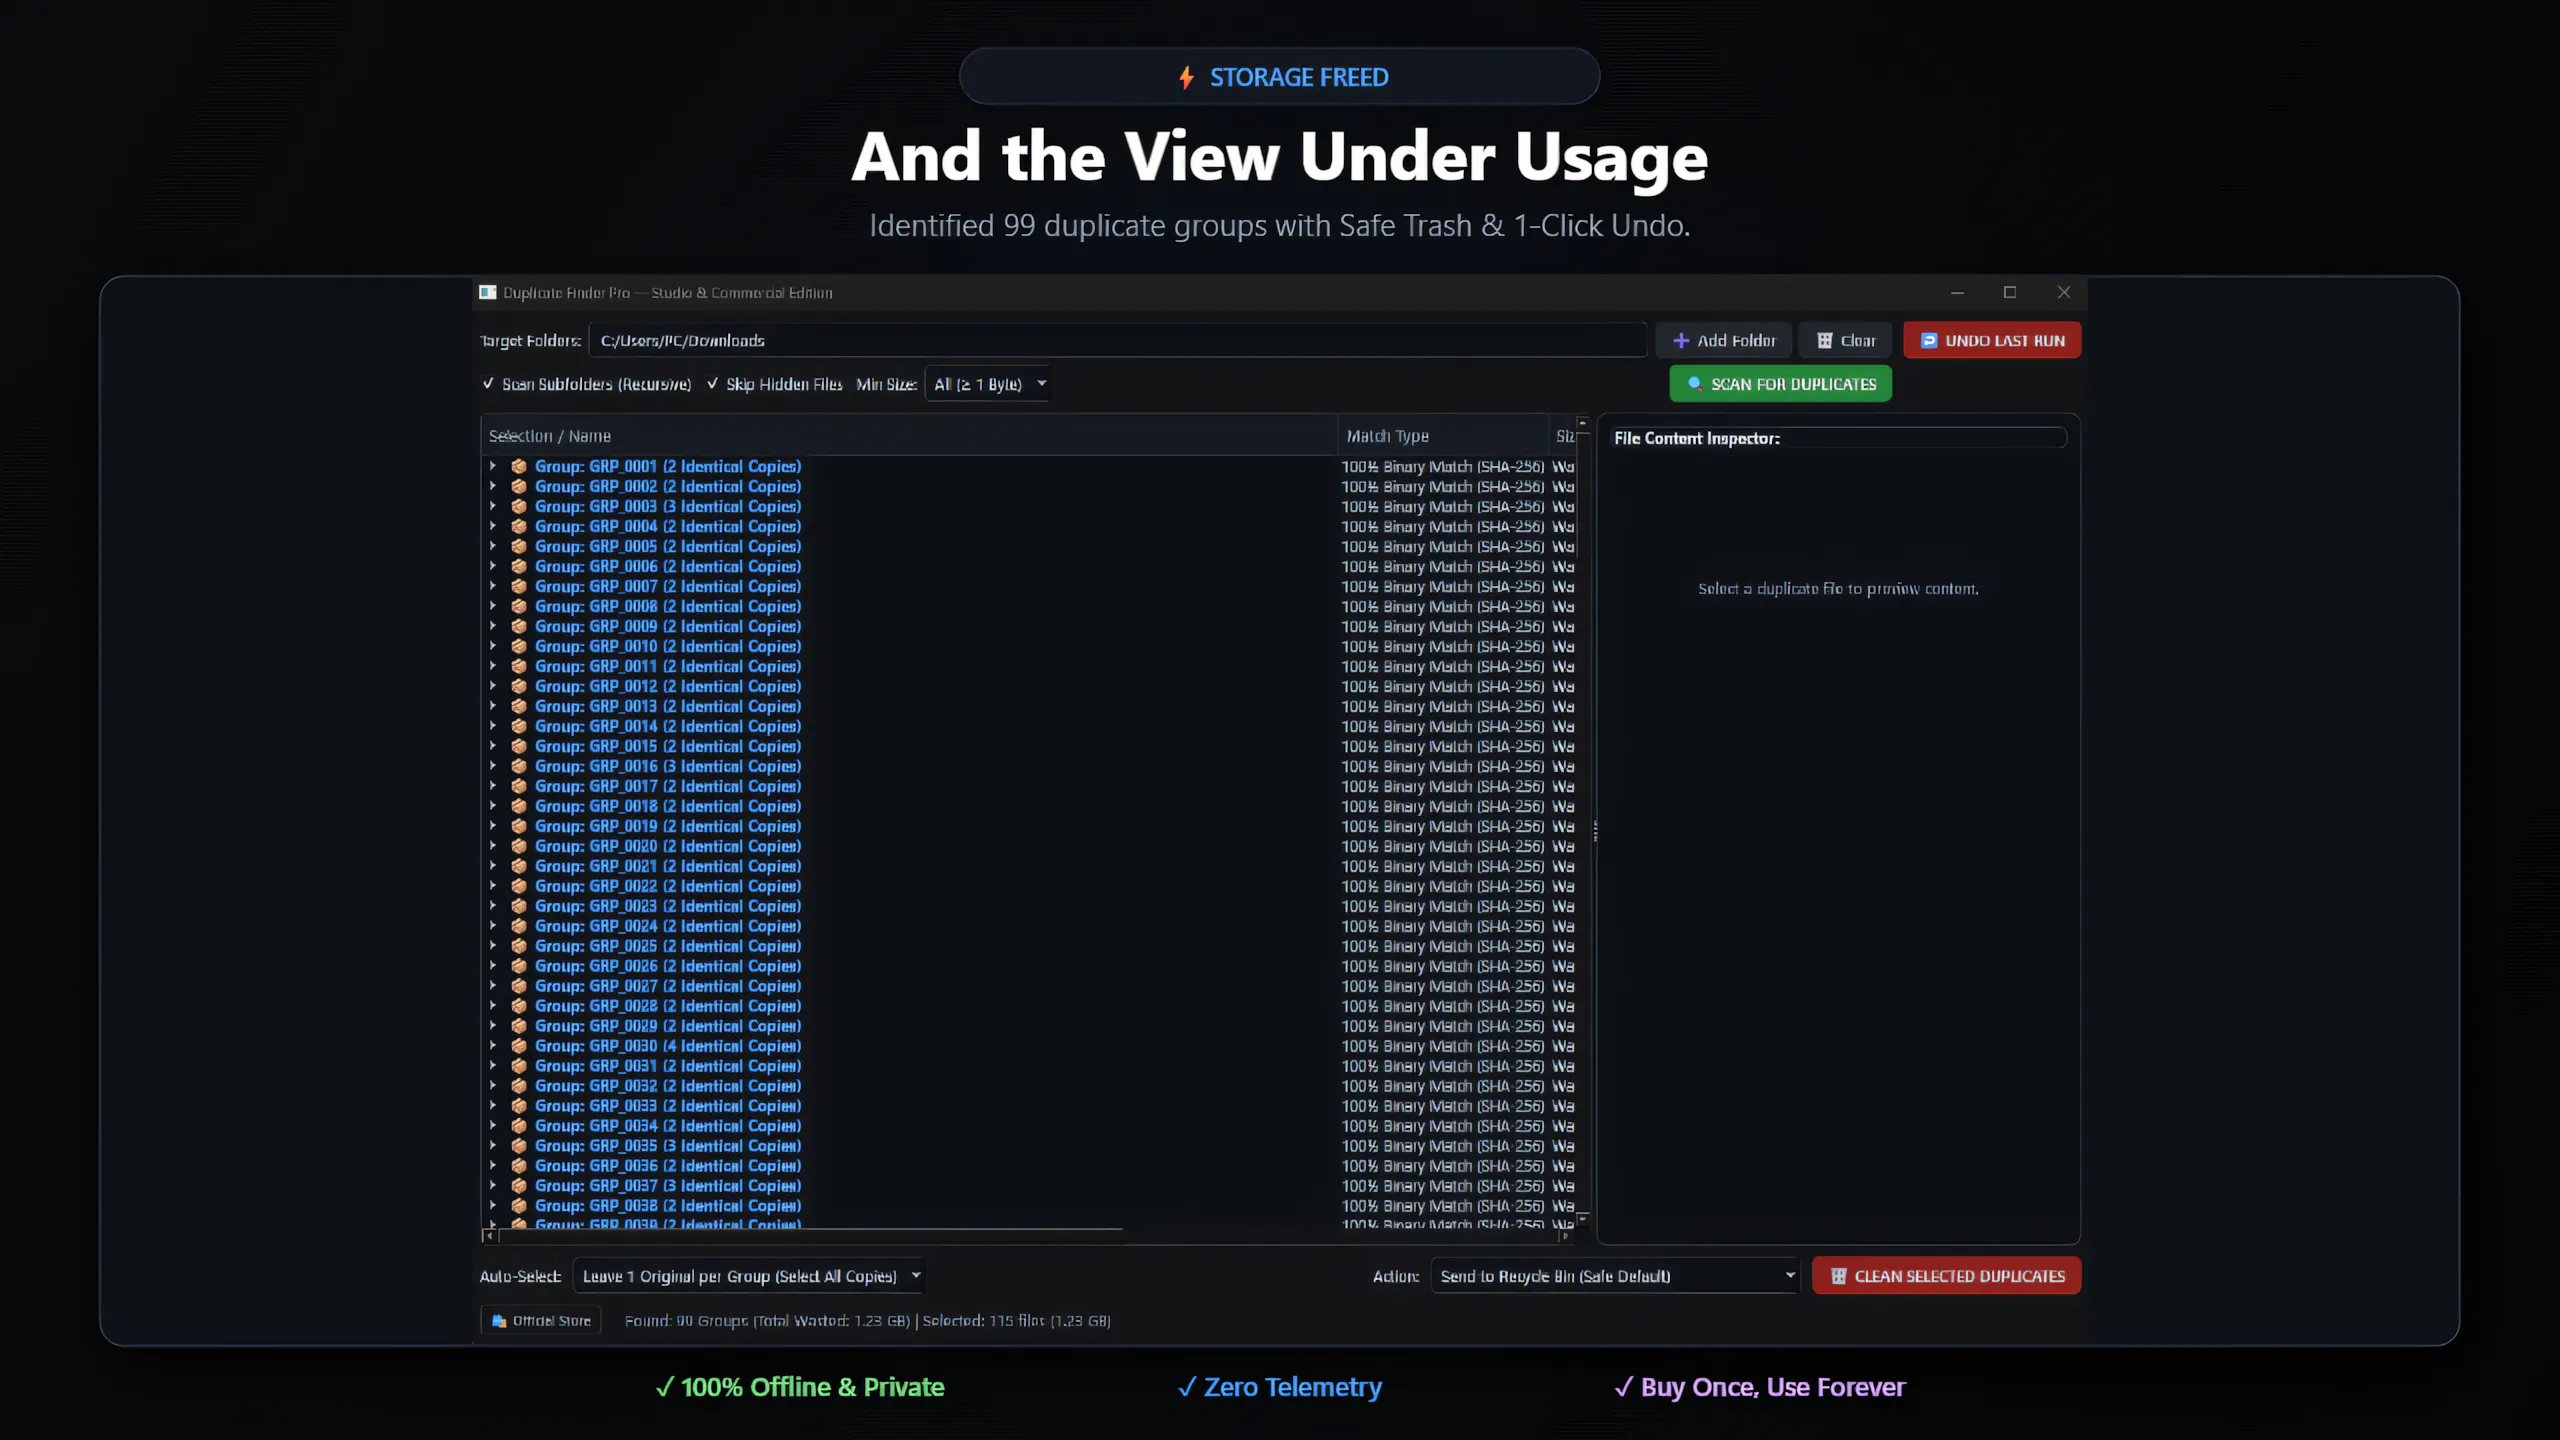Maximize the Duplicate Finder Pro window
Viewport: 2560px width, 1440px height.
(x=2010, y=292)
